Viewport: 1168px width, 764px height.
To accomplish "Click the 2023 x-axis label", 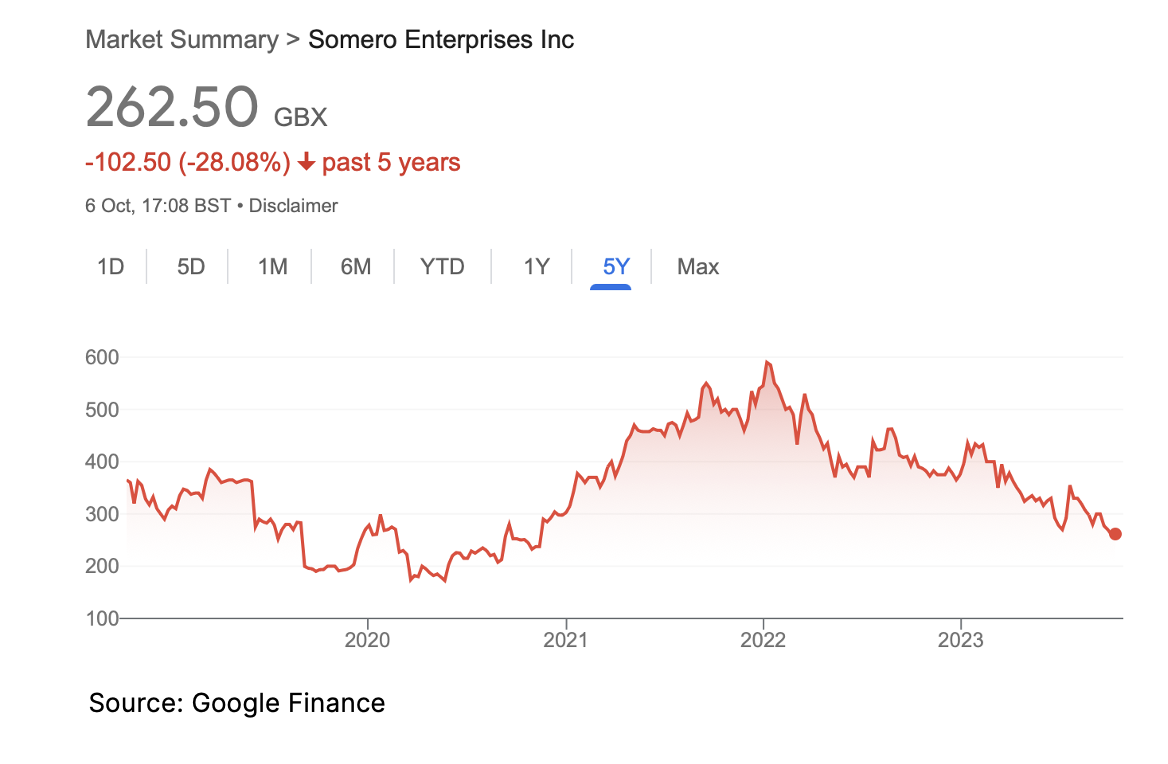I will pyautogui.click(x=961, y=640).
